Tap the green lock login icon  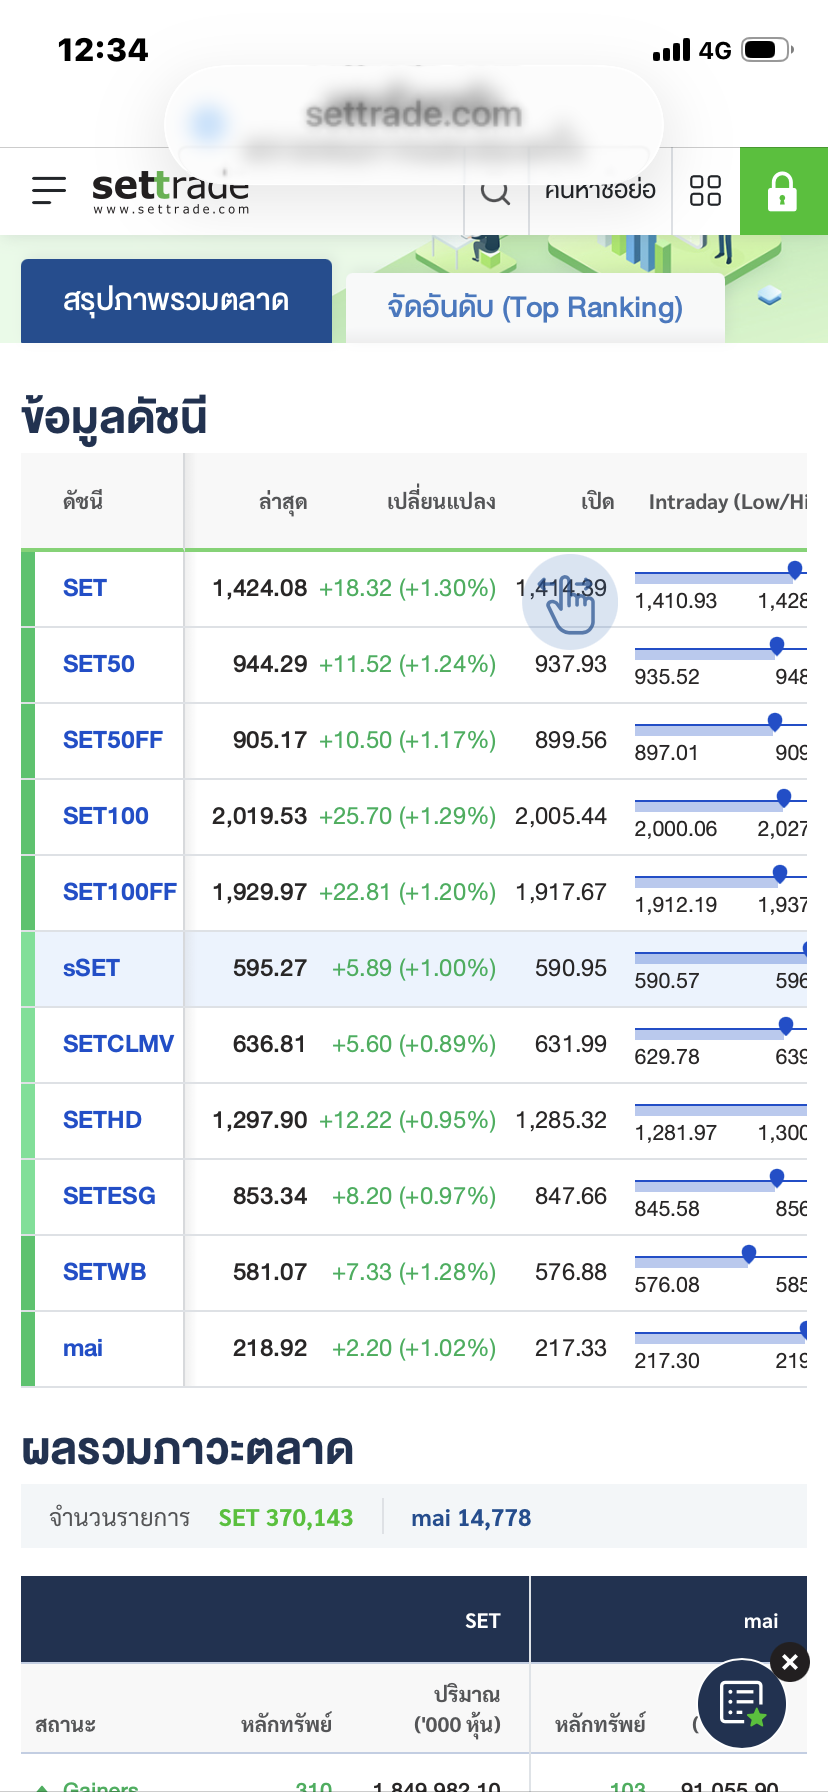point(783,191)
